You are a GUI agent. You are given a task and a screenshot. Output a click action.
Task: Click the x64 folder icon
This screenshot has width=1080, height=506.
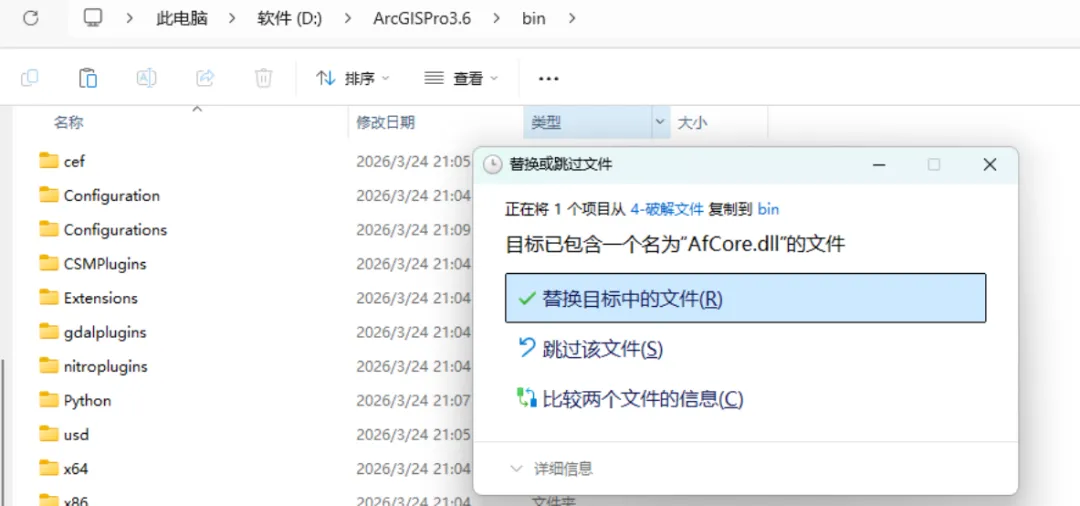click(x=49, y=468)
